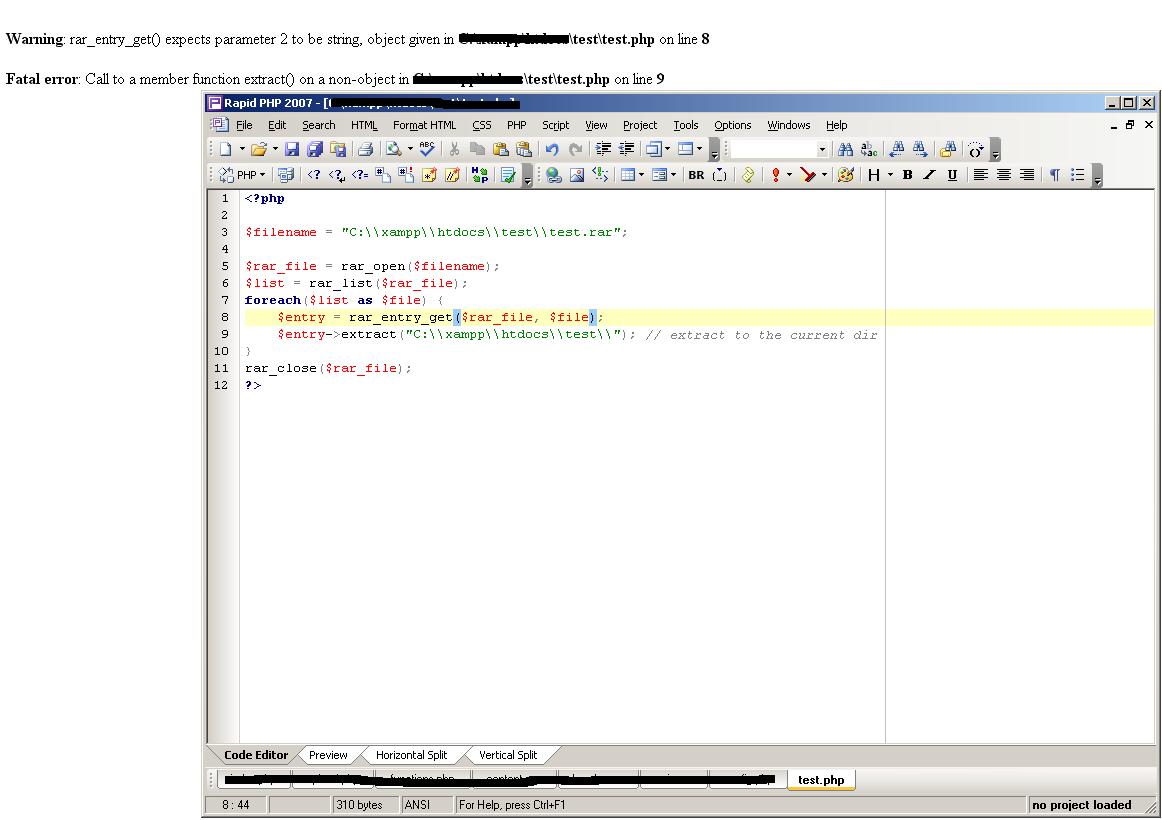
Task: Switch to the Preview tab
Action: [x=328, y=755]
